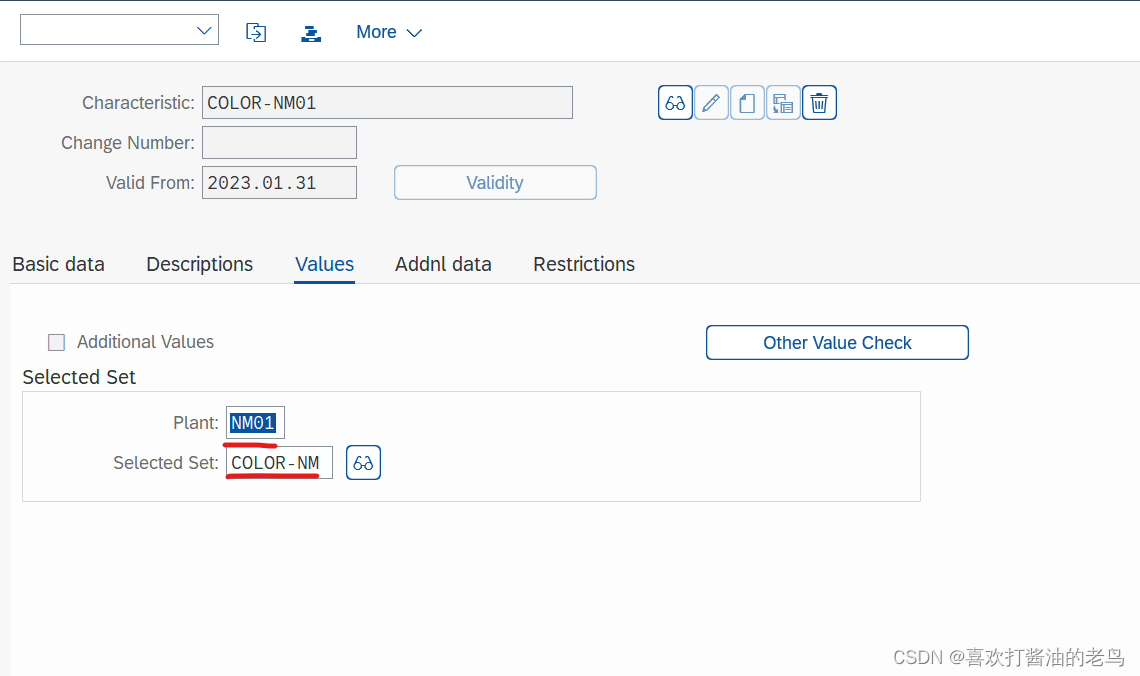Enable the Additional Values checkbox
This screenshot has width=1140, height=676.
[x=56, y=342]
